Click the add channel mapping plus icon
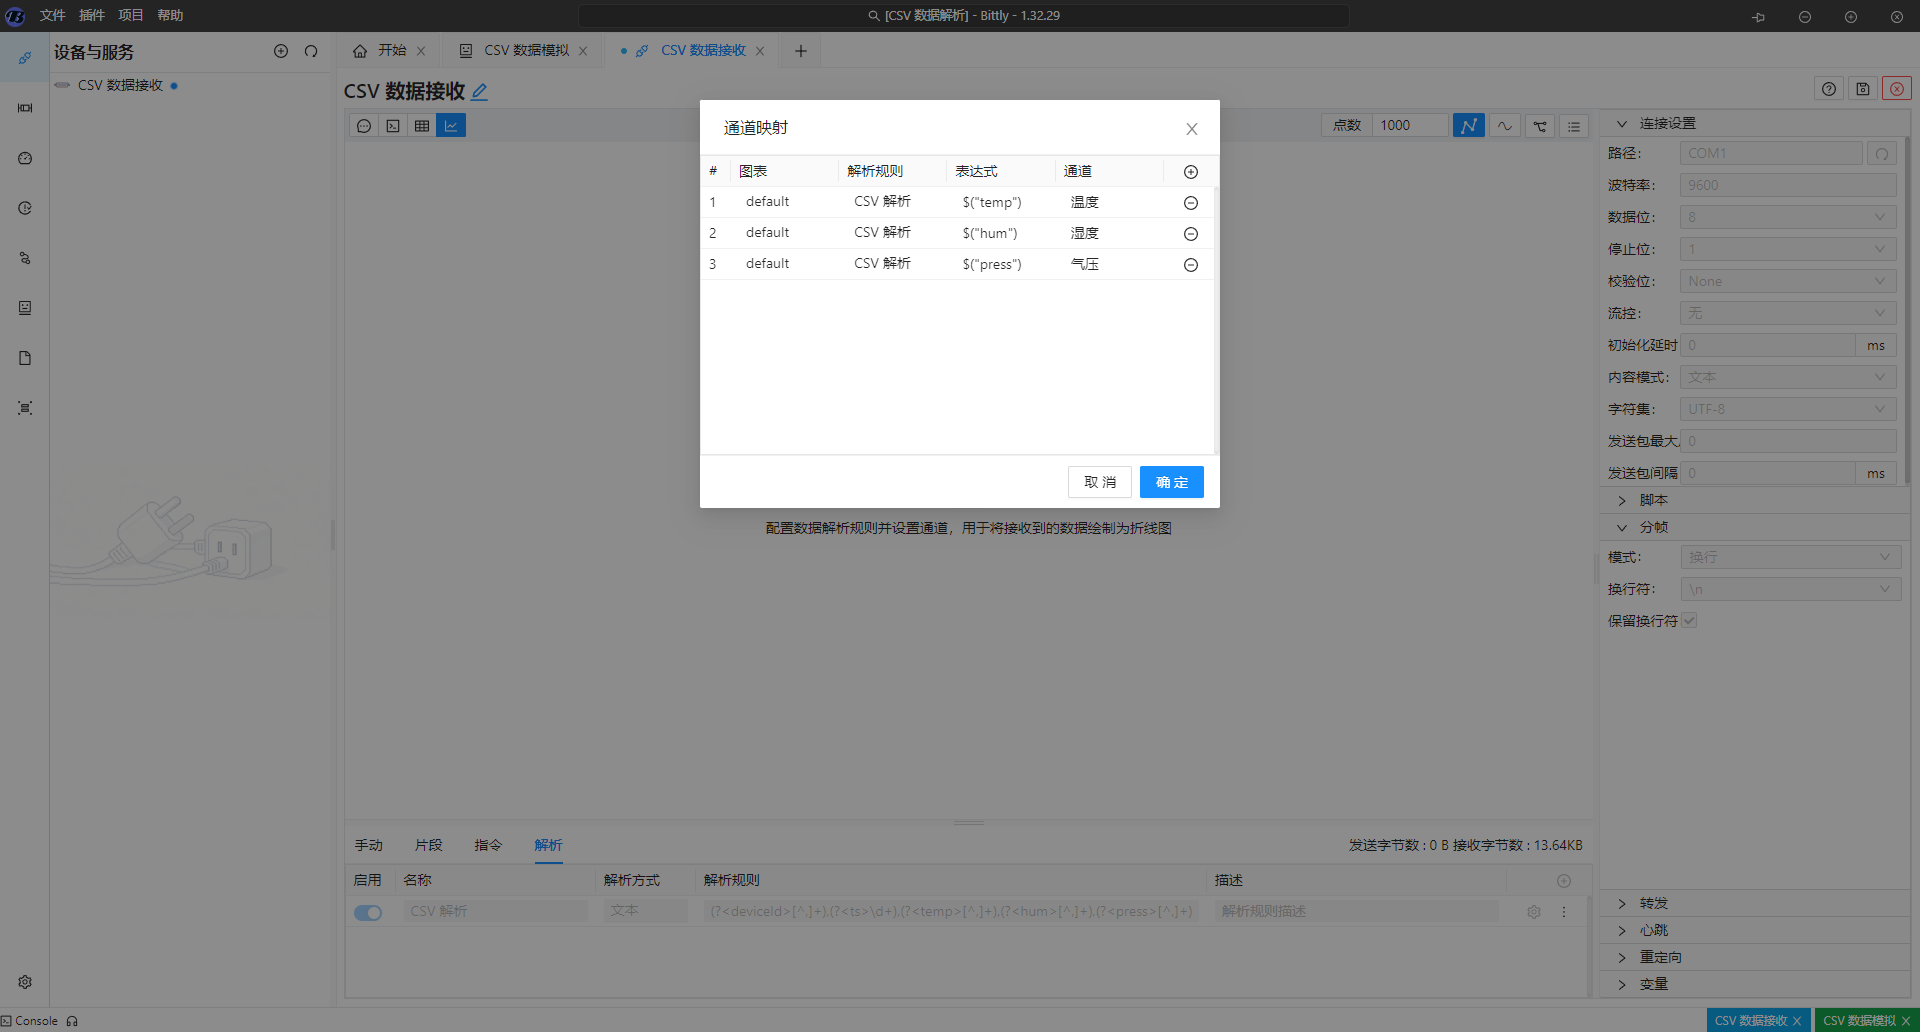The image size is (1920, 1032). pyautogui.click(x=1190, y=172)
